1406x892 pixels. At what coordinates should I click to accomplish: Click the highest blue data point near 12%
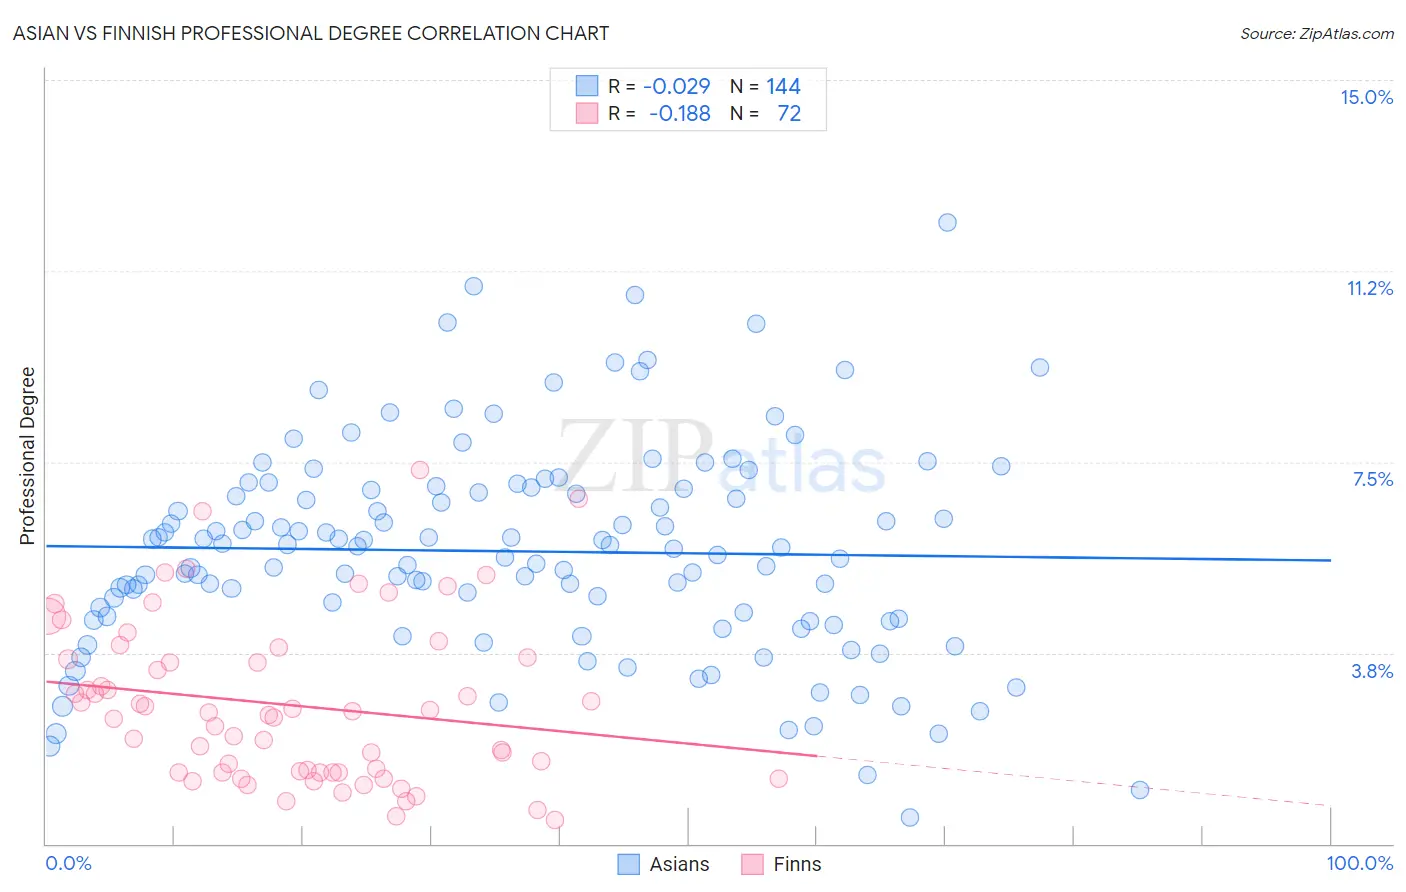[x=947, y=222]
